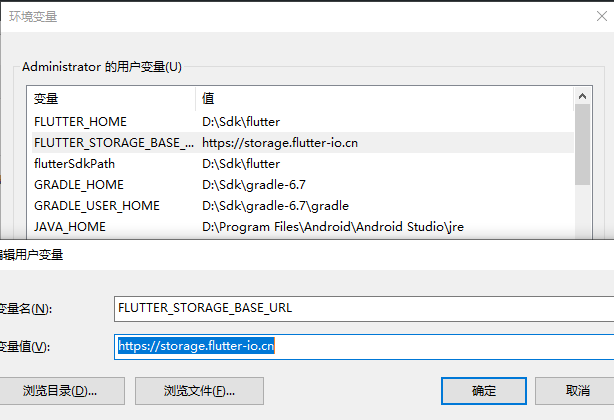
Task: Click the 值 column header
Action: click(x=385, y=99)
